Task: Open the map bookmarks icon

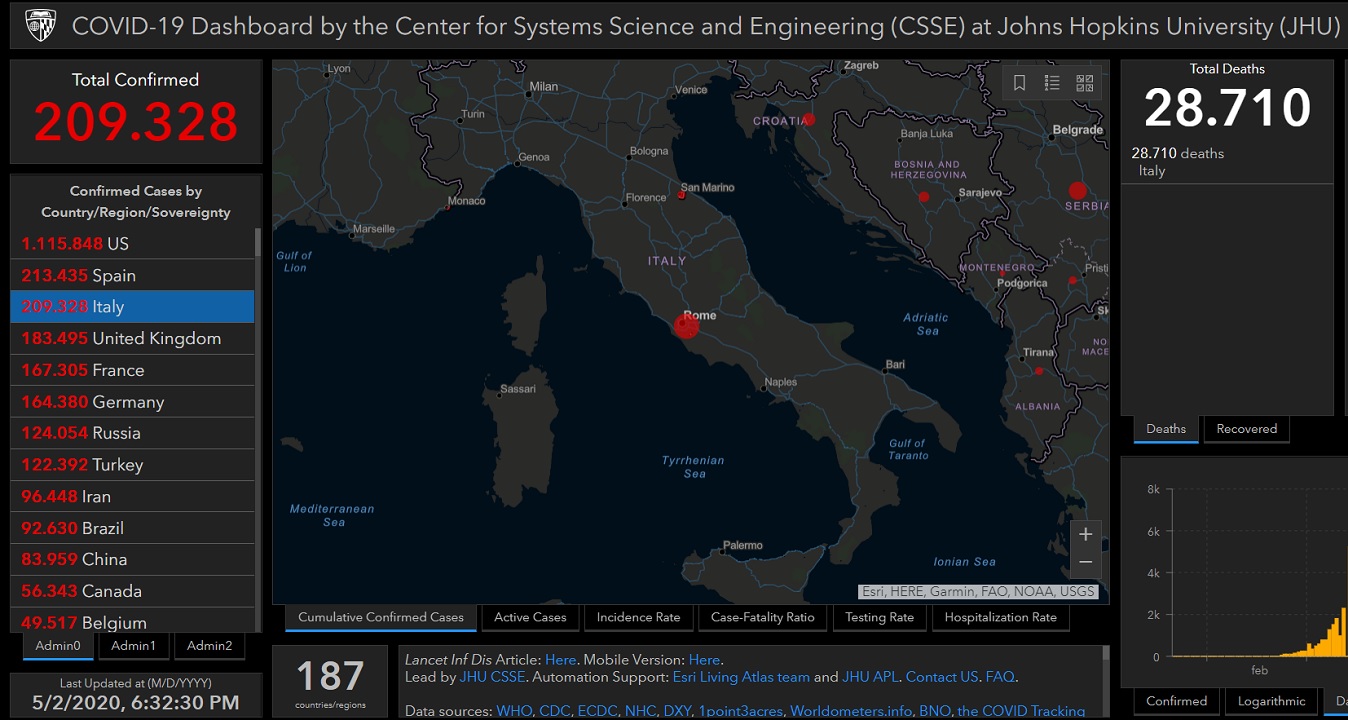Action: click(1019, 83)
